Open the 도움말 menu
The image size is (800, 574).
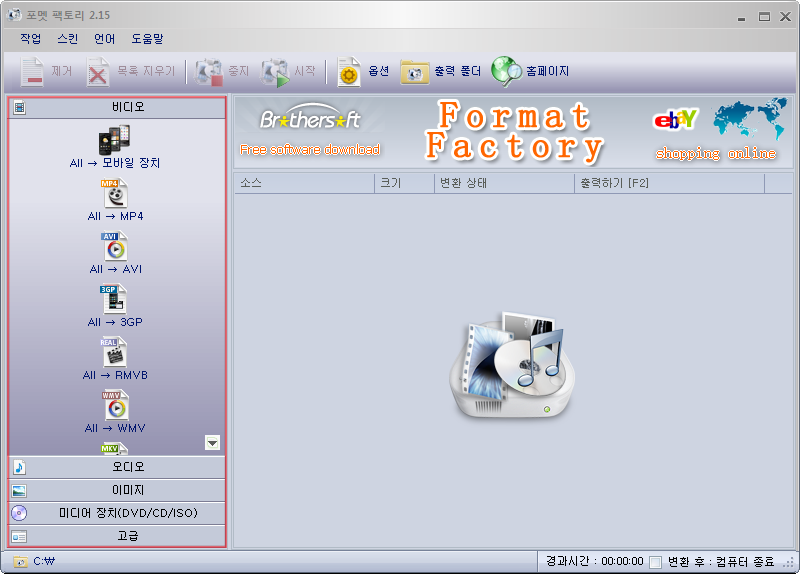[147, 39]
